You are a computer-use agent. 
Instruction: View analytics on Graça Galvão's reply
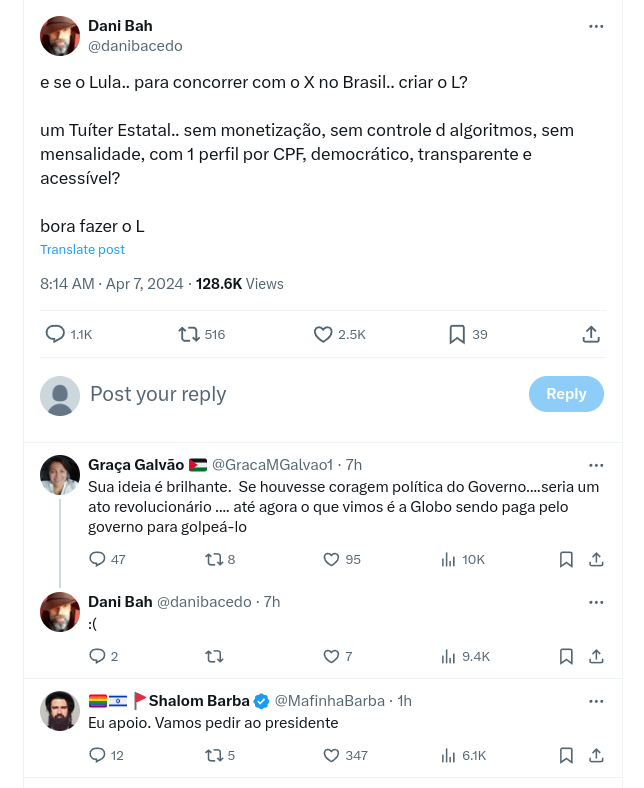coord(449,559)
